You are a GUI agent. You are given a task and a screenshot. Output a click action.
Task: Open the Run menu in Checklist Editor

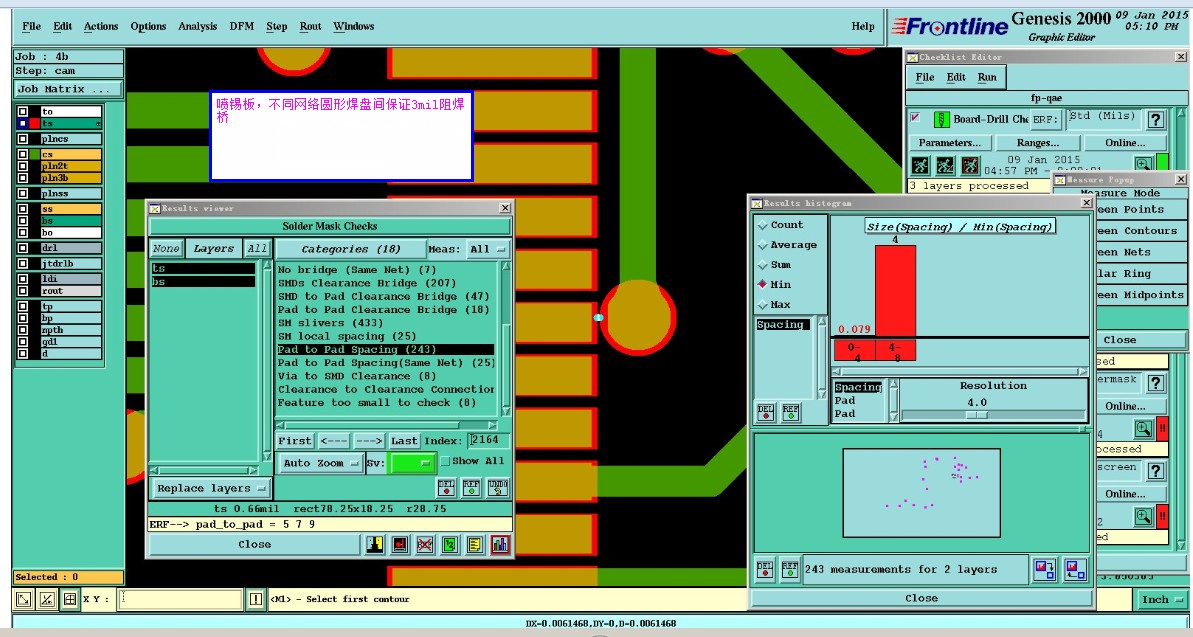click(987, 78)
